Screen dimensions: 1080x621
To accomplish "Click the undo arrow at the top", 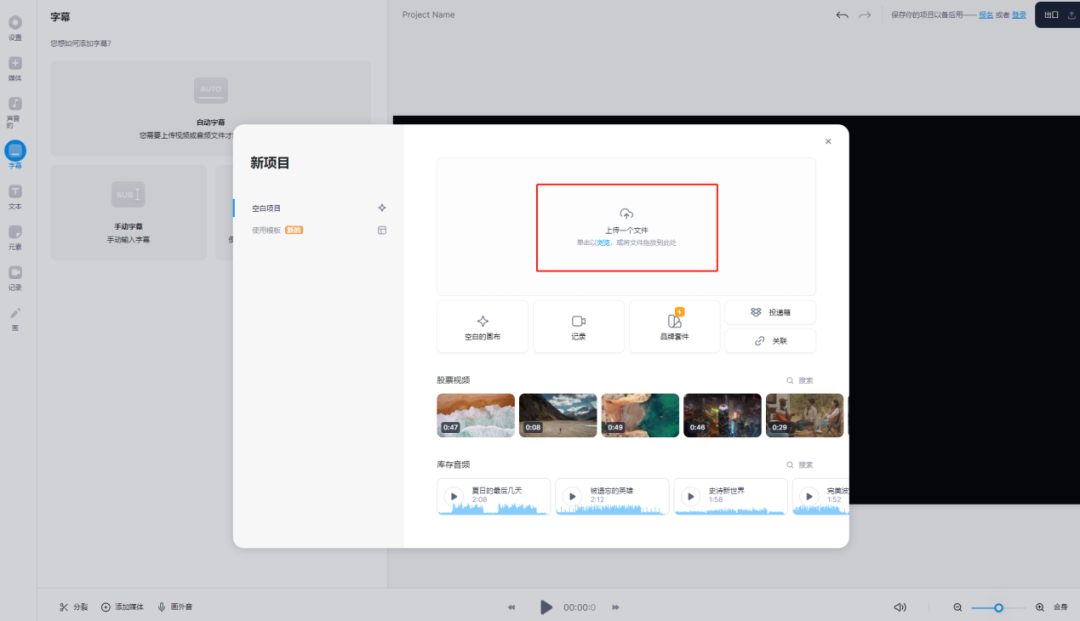I will (841, 15).
